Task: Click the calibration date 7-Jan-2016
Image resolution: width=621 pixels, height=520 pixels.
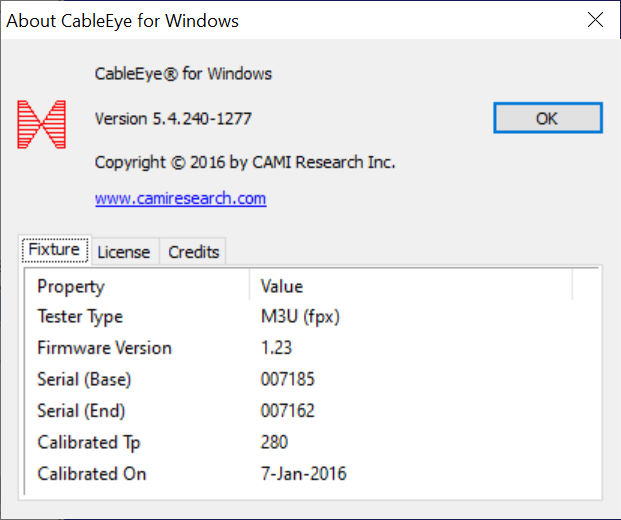Action: (x=304, y=473)
